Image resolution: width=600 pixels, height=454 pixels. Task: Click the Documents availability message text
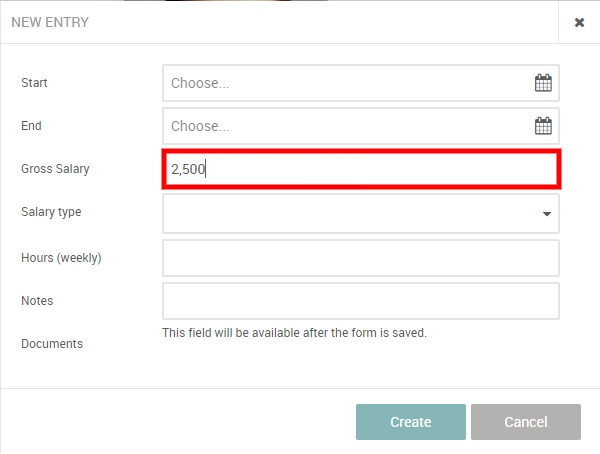[x=294, y=333]
